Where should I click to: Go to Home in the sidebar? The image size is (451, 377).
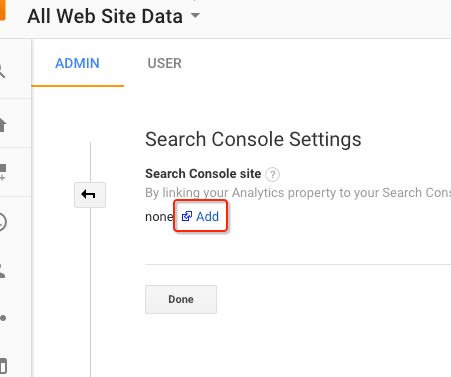(3, 125)
